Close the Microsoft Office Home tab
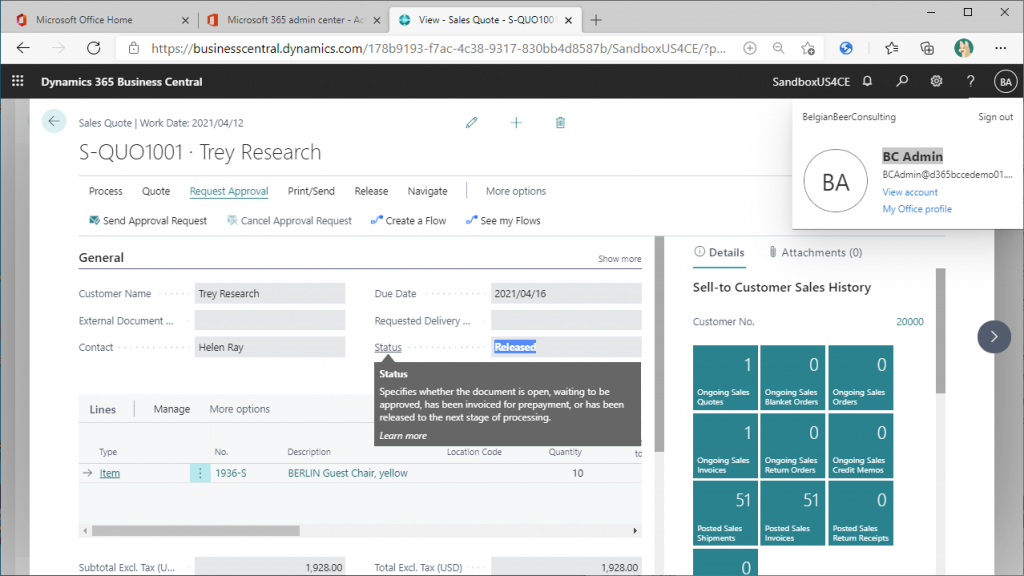 (x=185, y=20)
